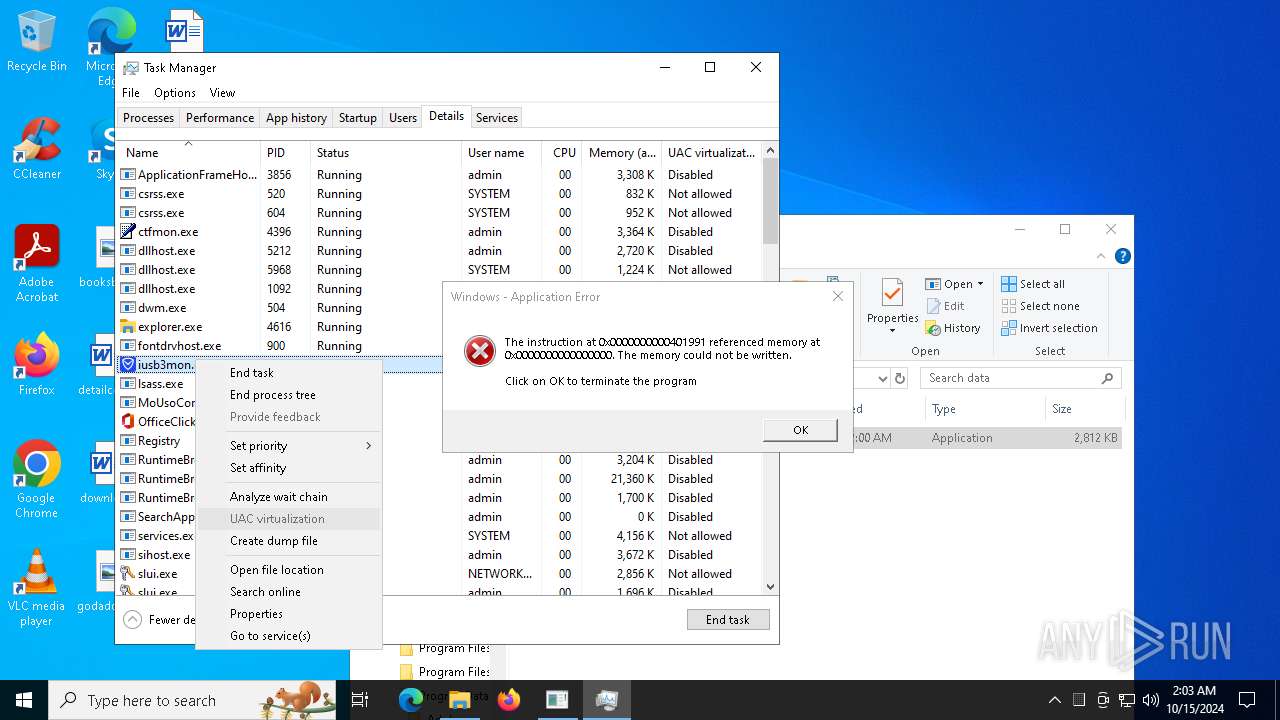Close the Application Error dialog

pyautogui.click(x=838, y=296)
